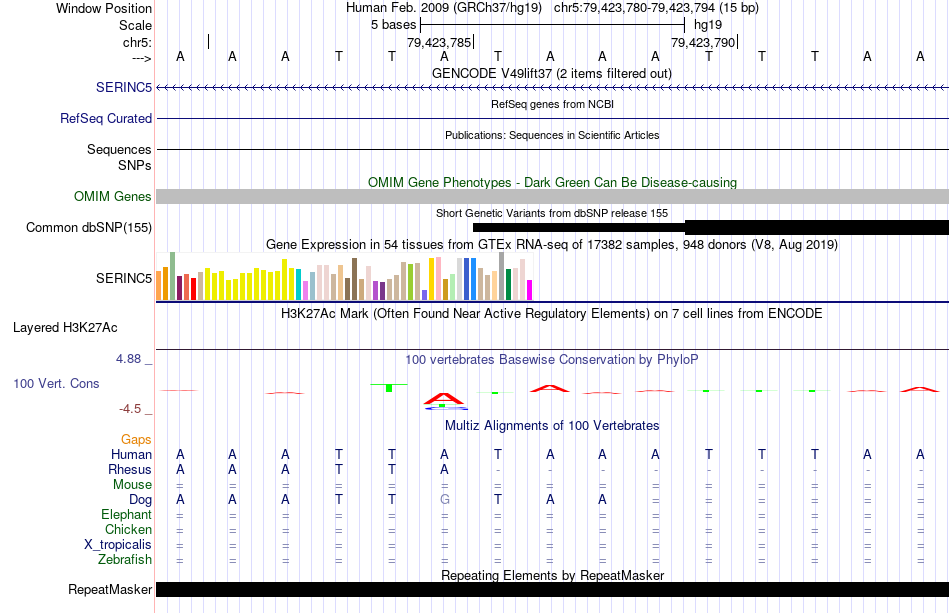Click the SERINC5 label beside the GTEx bars

tap(124, 278)
